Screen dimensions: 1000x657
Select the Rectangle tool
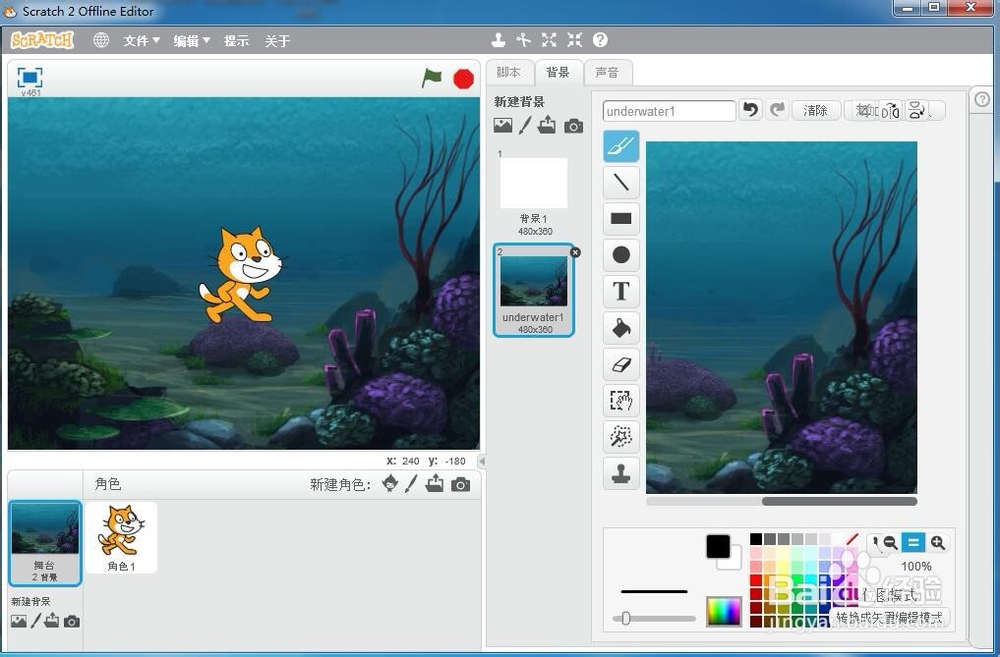click(x=621, y=219)
